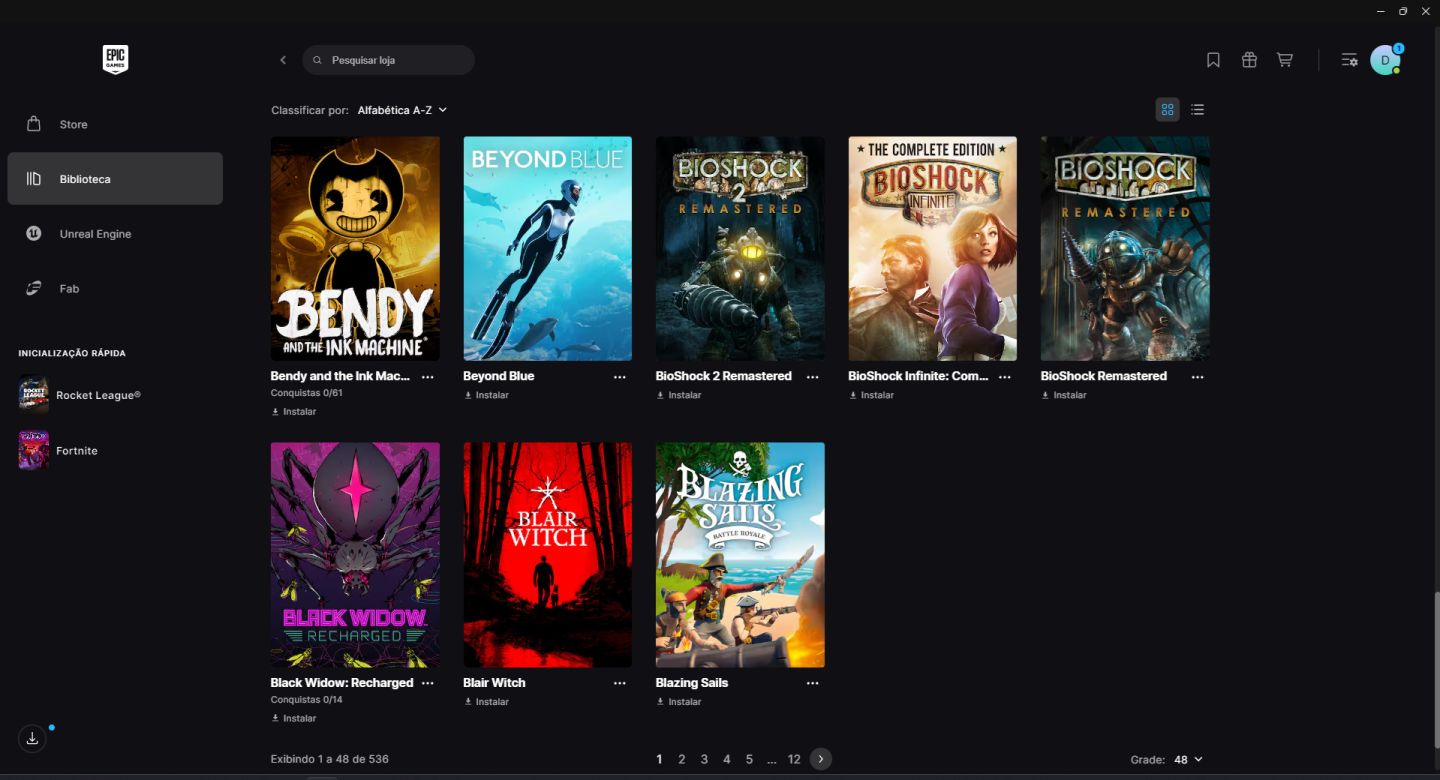Install Black Widow: Recharged
1440x780 pixels.
click(294, 718)
